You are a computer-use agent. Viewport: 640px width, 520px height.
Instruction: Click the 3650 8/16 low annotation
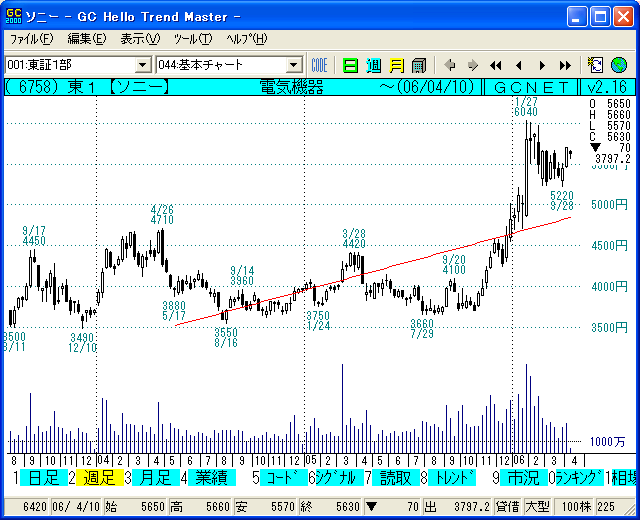tap(226, 338)
